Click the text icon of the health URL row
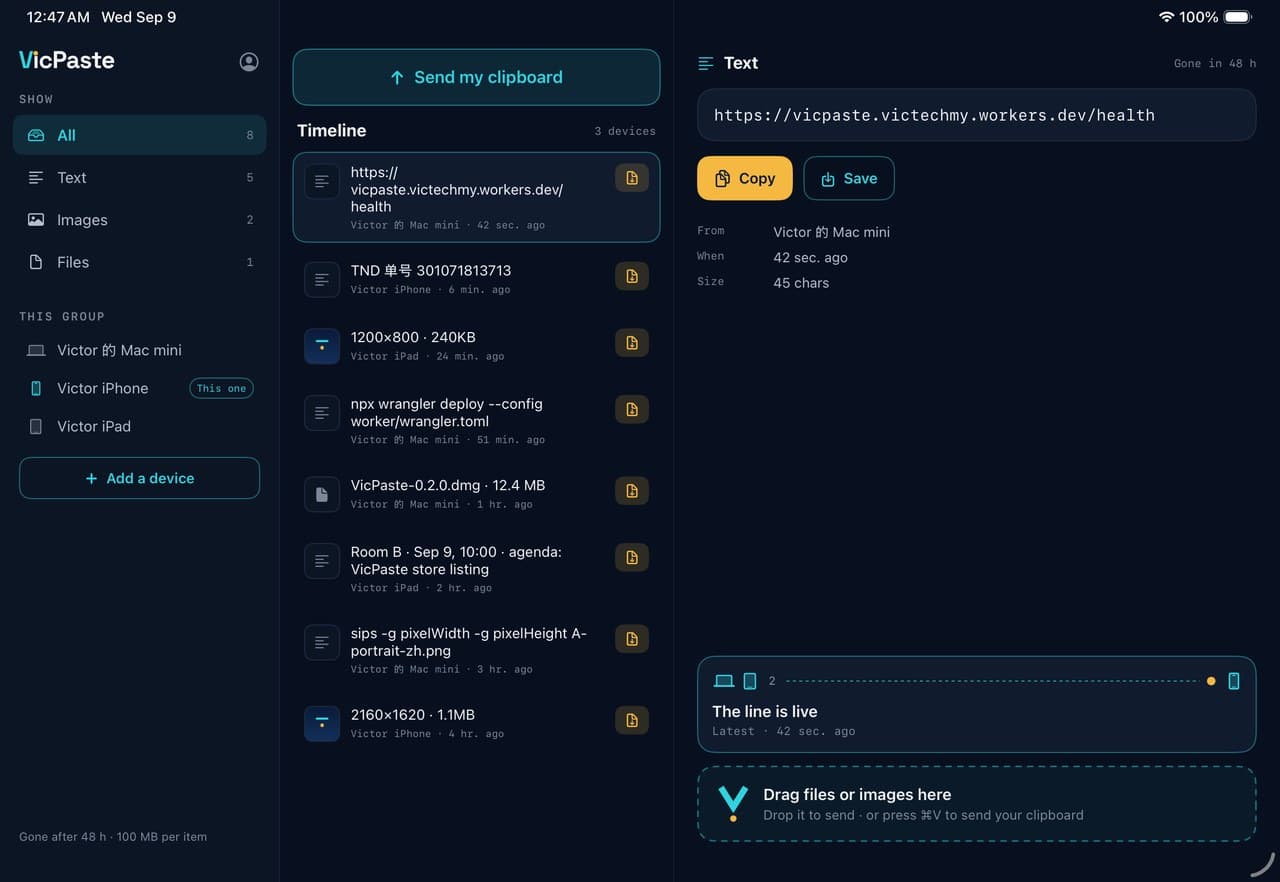The width and height of the screenshot is (1280, 882). (322, 182)
